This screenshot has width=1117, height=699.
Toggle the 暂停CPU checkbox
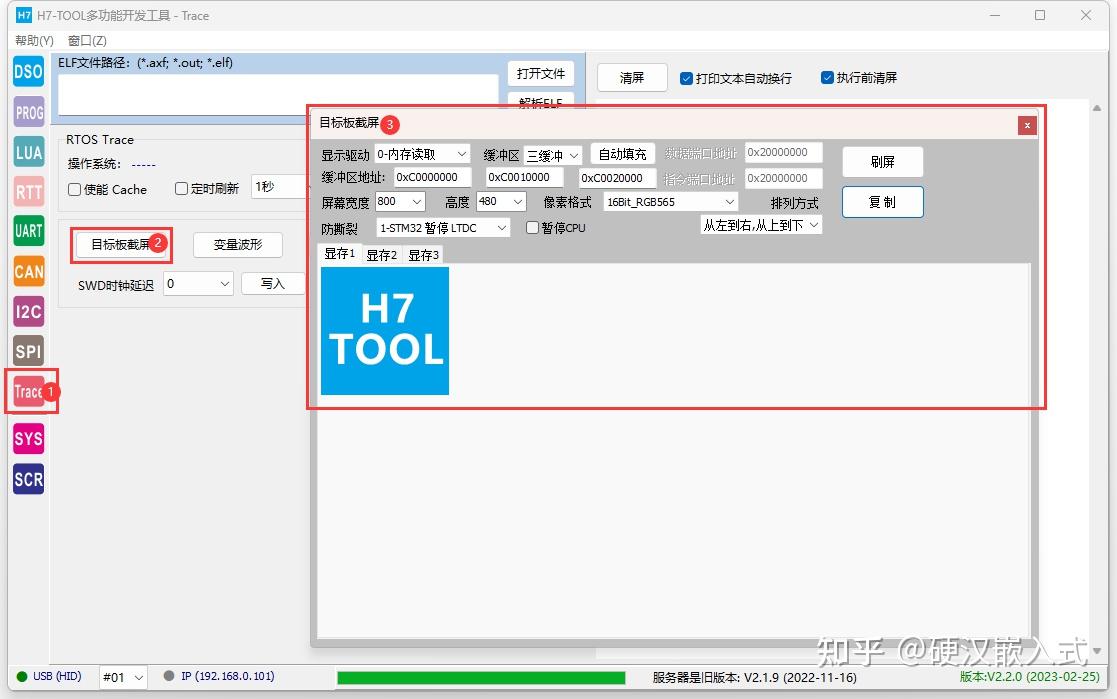pyautogui.click(x=532, y=227)
